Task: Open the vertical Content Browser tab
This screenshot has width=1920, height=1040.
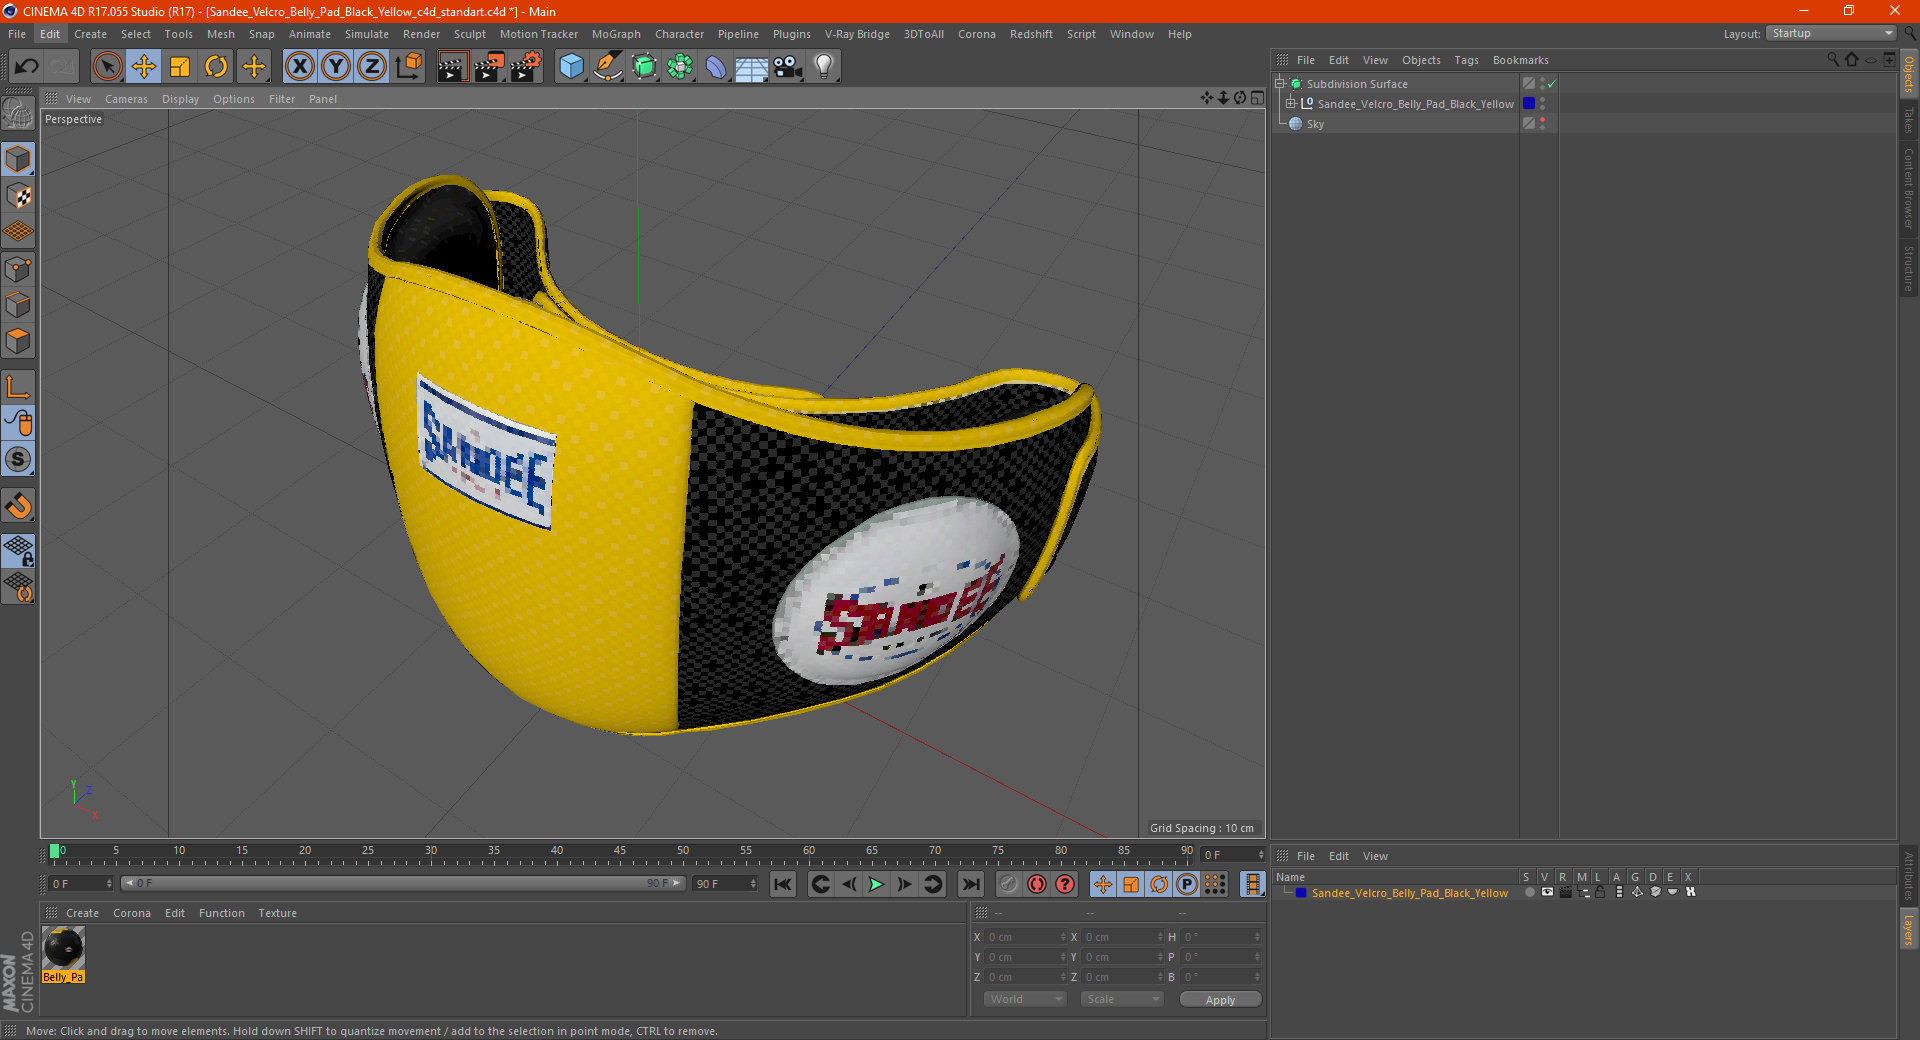Action: click(x=1908, y=188)
